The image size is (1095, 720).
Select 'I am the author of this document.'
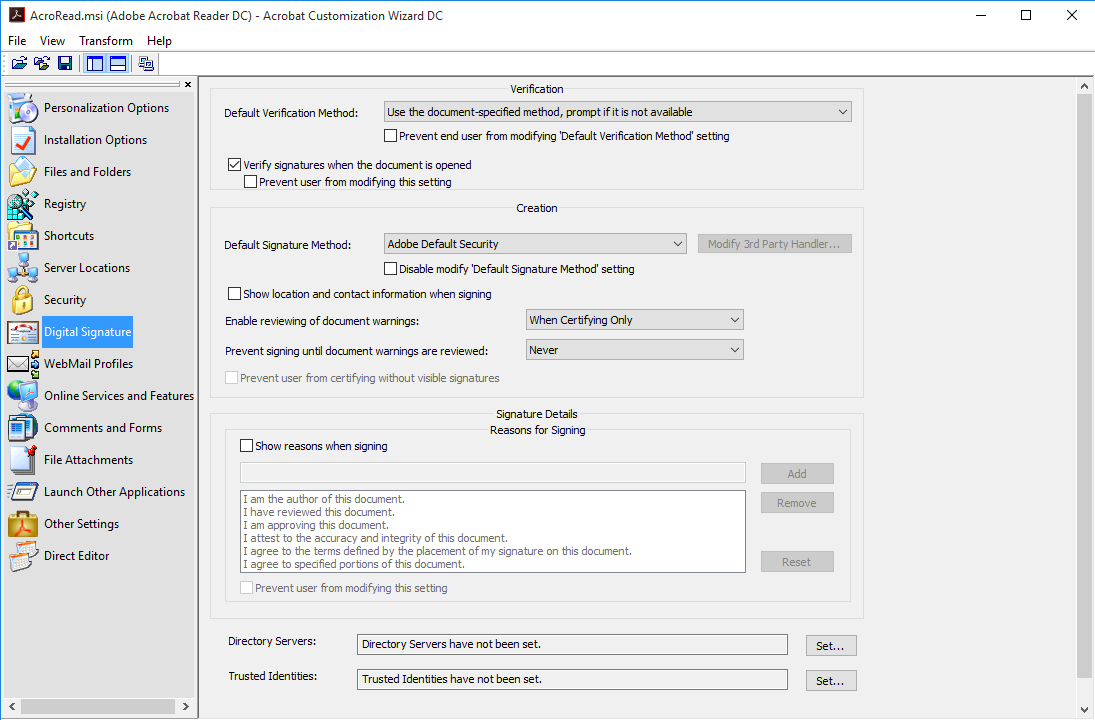pos(324,499)
